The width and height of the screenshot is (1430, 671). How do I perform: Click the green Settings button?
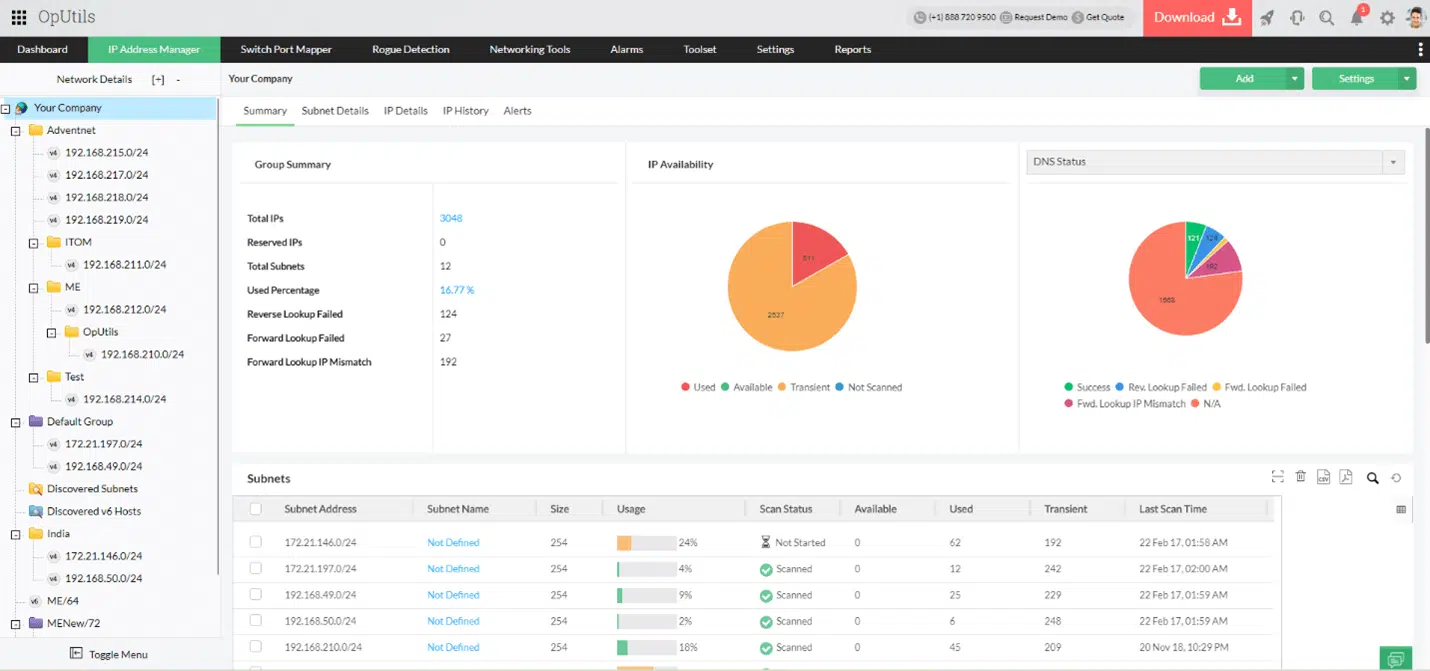(x=1356, y=79)
